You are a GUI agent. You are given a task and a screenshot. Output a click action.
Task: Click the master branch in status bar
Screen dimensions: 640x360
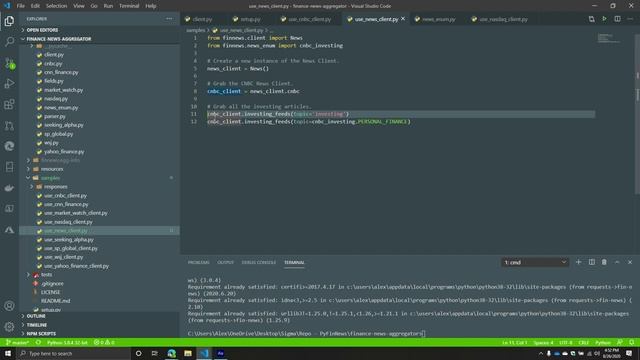[x=18, y=342]
